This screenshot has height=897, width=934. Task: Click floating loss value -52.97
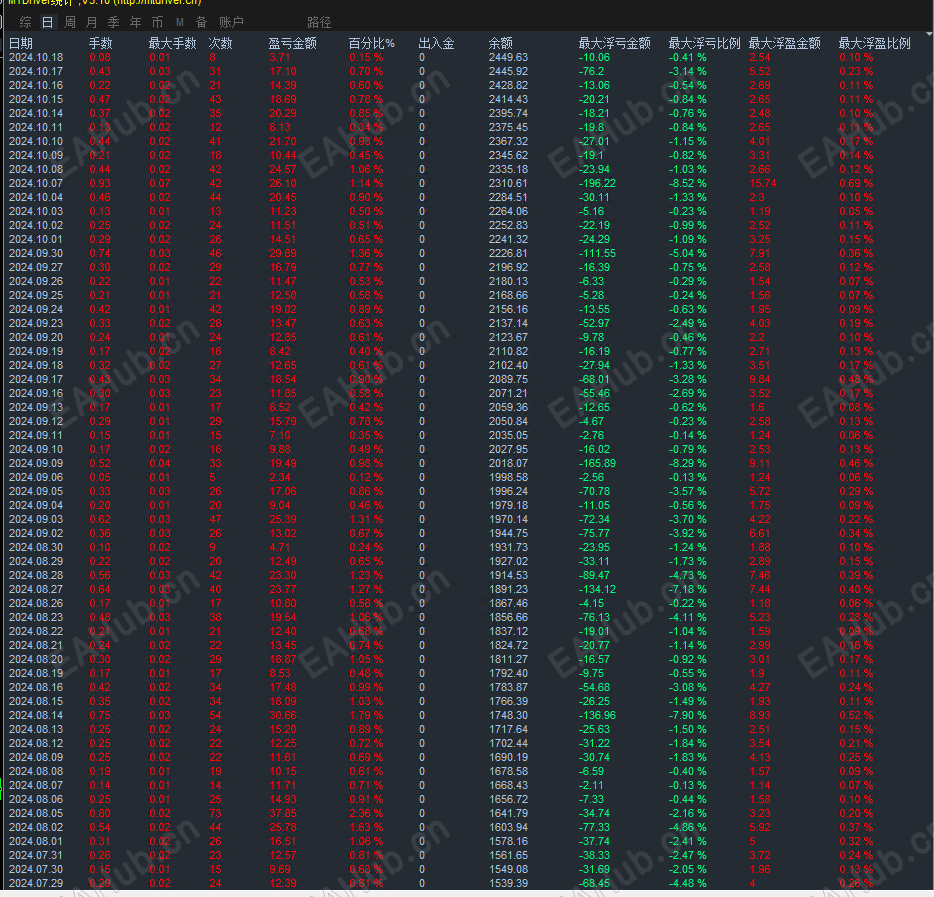594,323
